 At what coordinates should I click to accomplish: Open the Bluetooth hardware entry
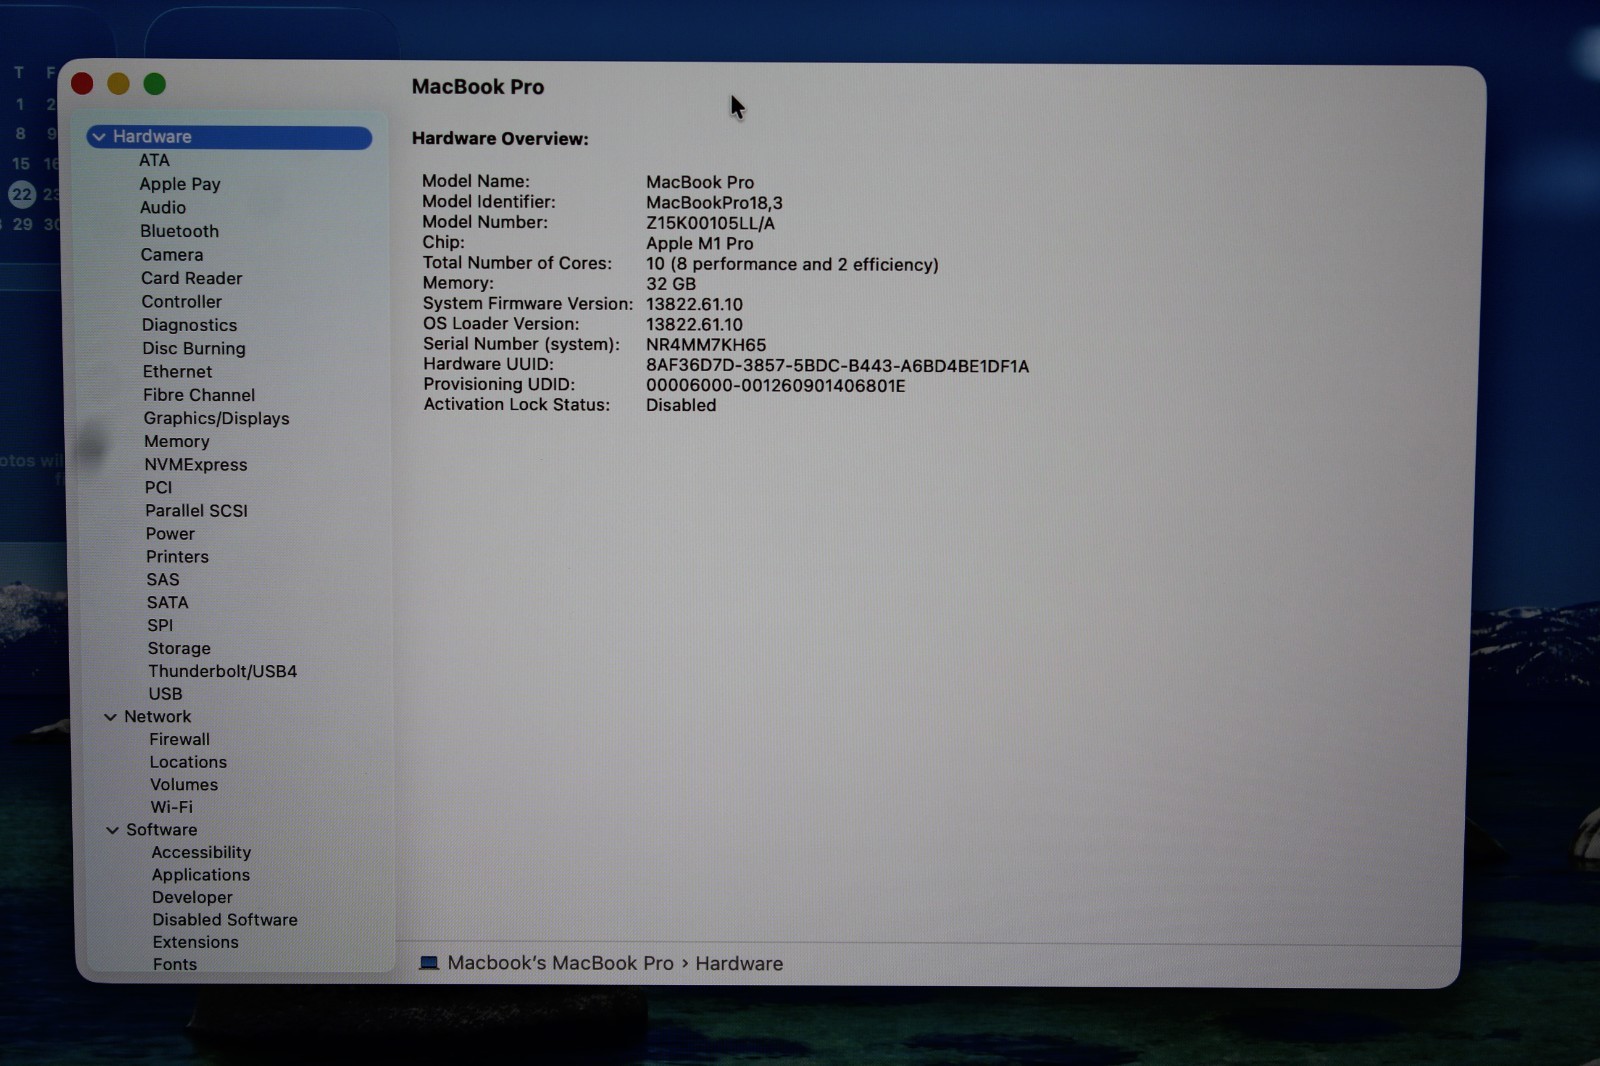[x=179, y=231]
